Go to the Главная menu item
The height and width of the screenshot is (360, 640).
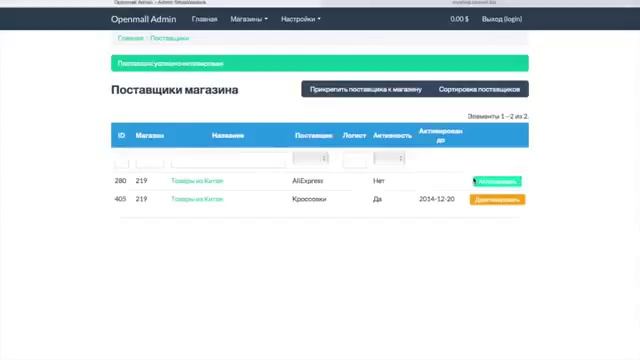204,19
